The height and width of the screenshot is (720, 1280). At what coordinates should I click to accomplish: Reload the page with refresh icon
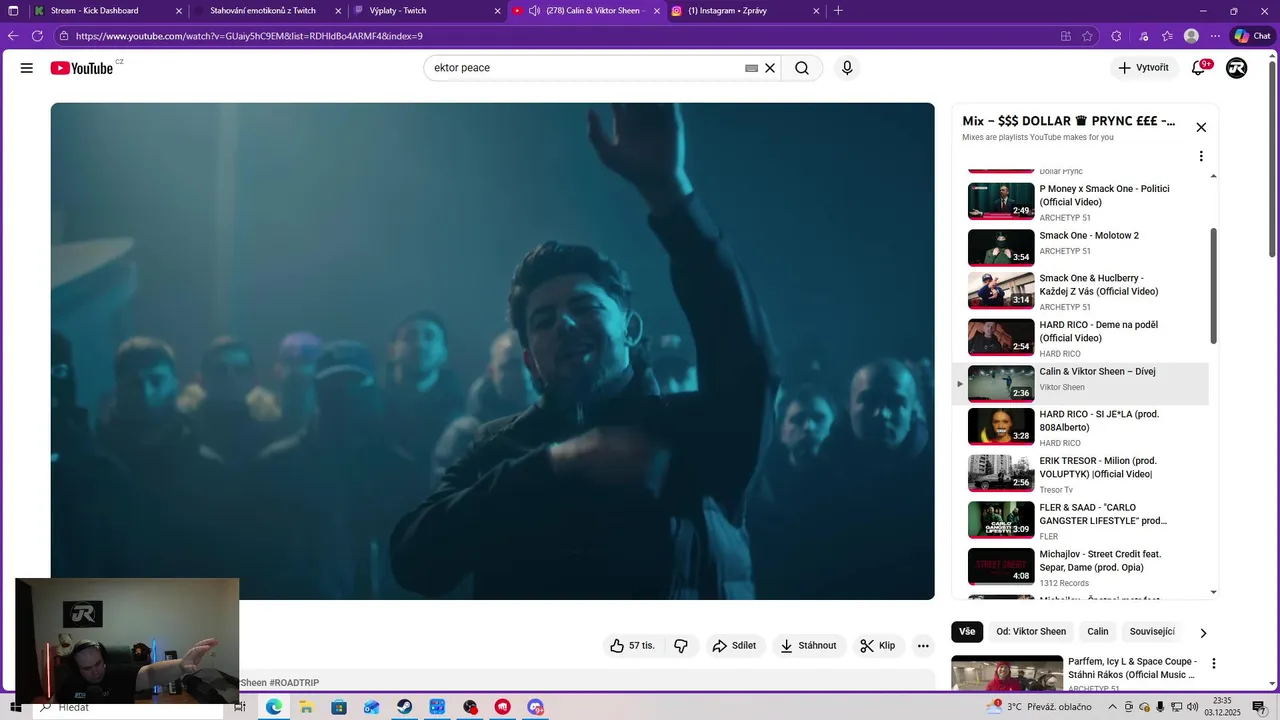coord(37,36)
